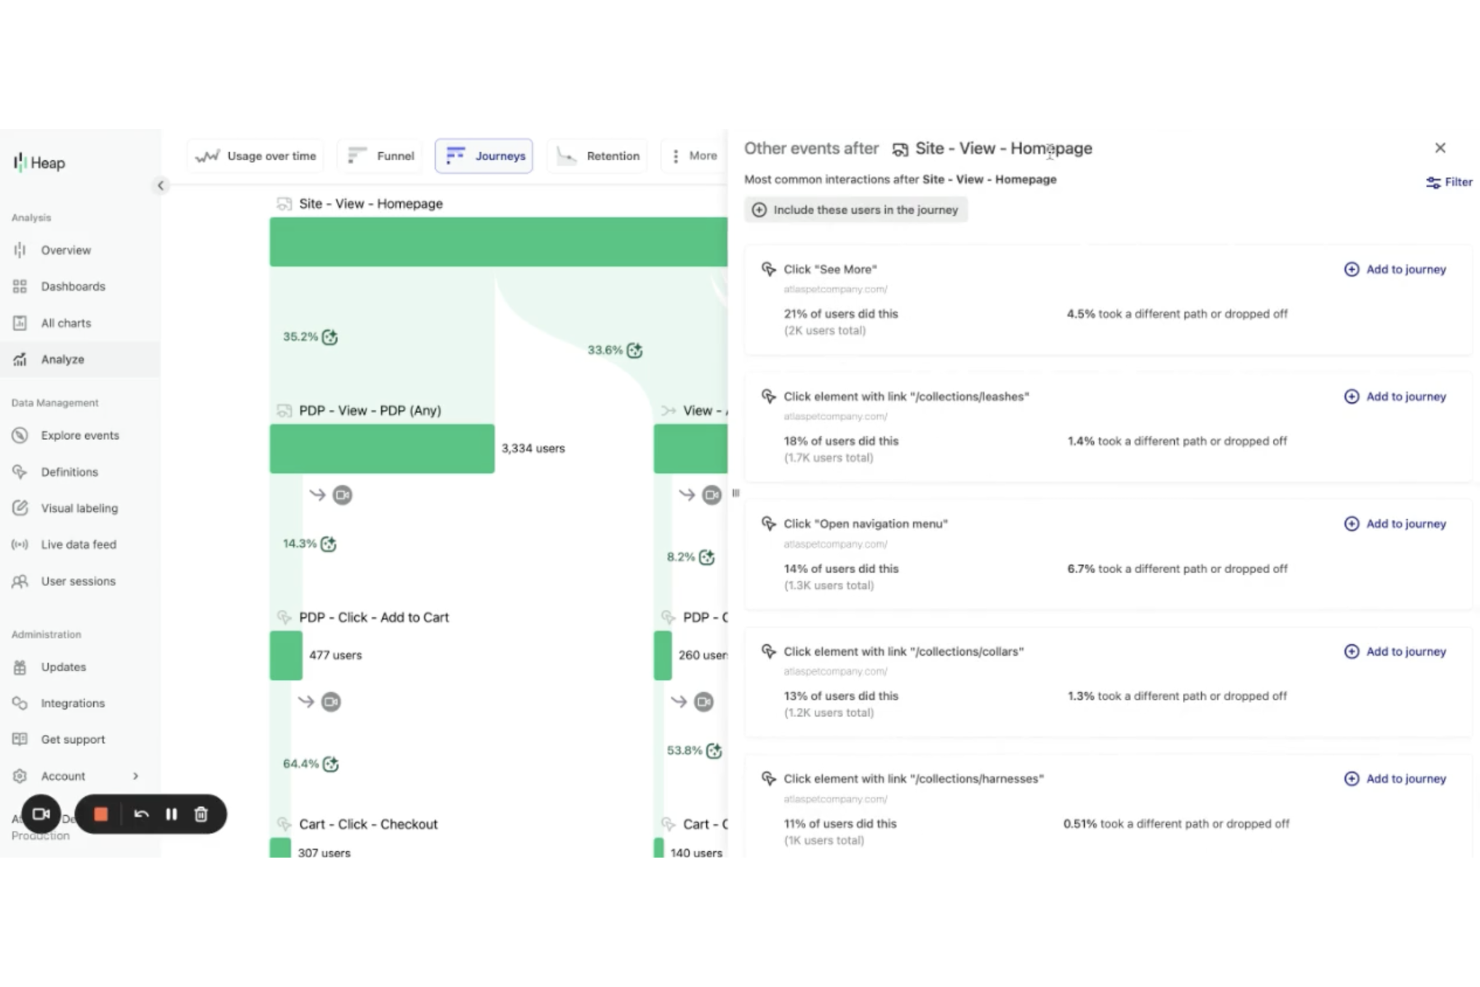The image size is (1480, 987).
Task: Open Definitions in Data Management
Action: (x=69, y=472)
